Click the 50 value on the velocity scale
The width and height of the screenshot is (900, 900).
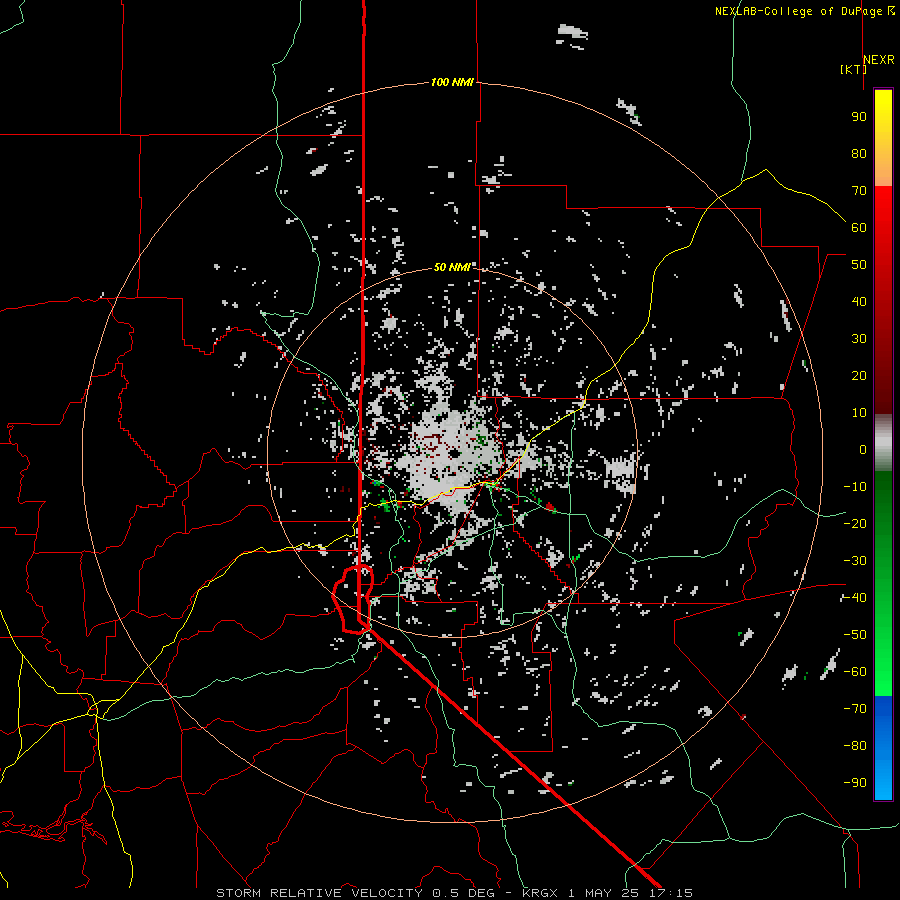coord(859,265)
